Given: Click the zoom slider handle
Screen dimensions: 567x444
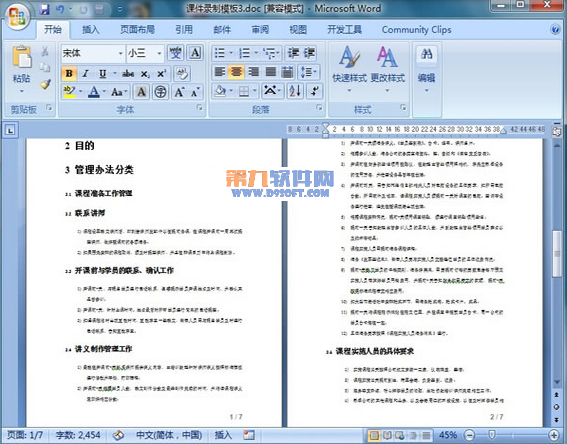Looking at the screenshot, I should click(491, 435).
